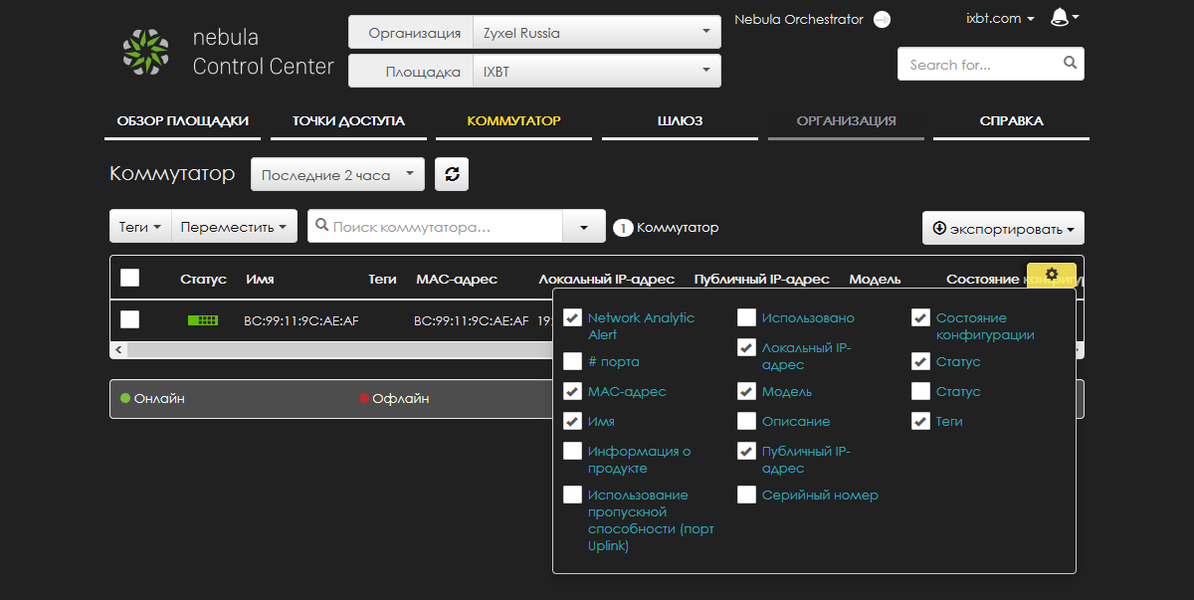Click the search magnifier icon in top search box
This screenshot has height=600, width=1194.
coord(1070,63)
